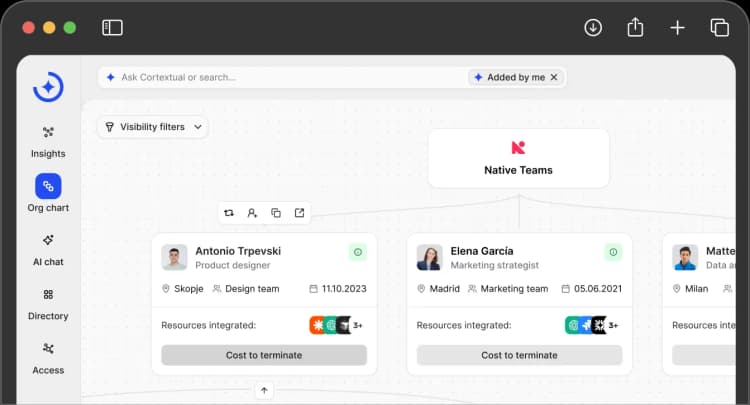Click the profile photo on the Milan card

coord(685,257)
